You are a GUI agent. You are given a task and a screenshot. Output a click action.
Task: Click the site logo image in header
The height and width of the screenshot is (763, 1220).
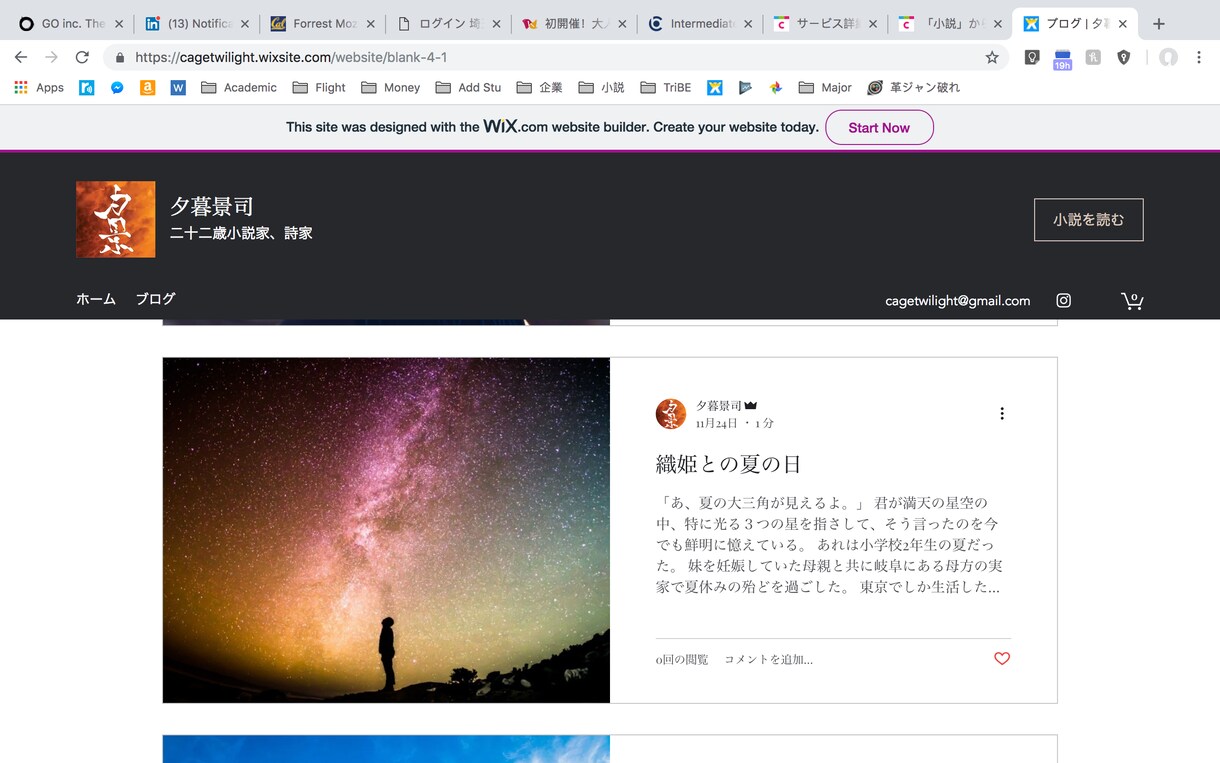[116, 219]
